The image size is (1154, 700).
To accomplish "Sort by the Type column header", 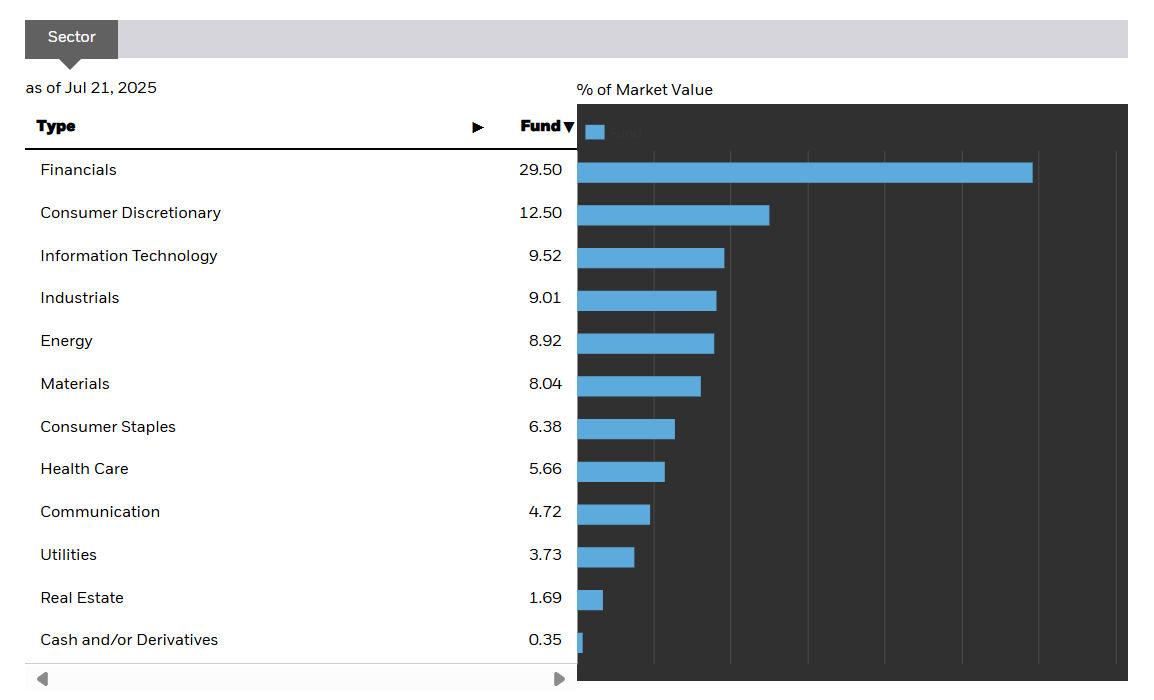I will click(x=56, y=126).
